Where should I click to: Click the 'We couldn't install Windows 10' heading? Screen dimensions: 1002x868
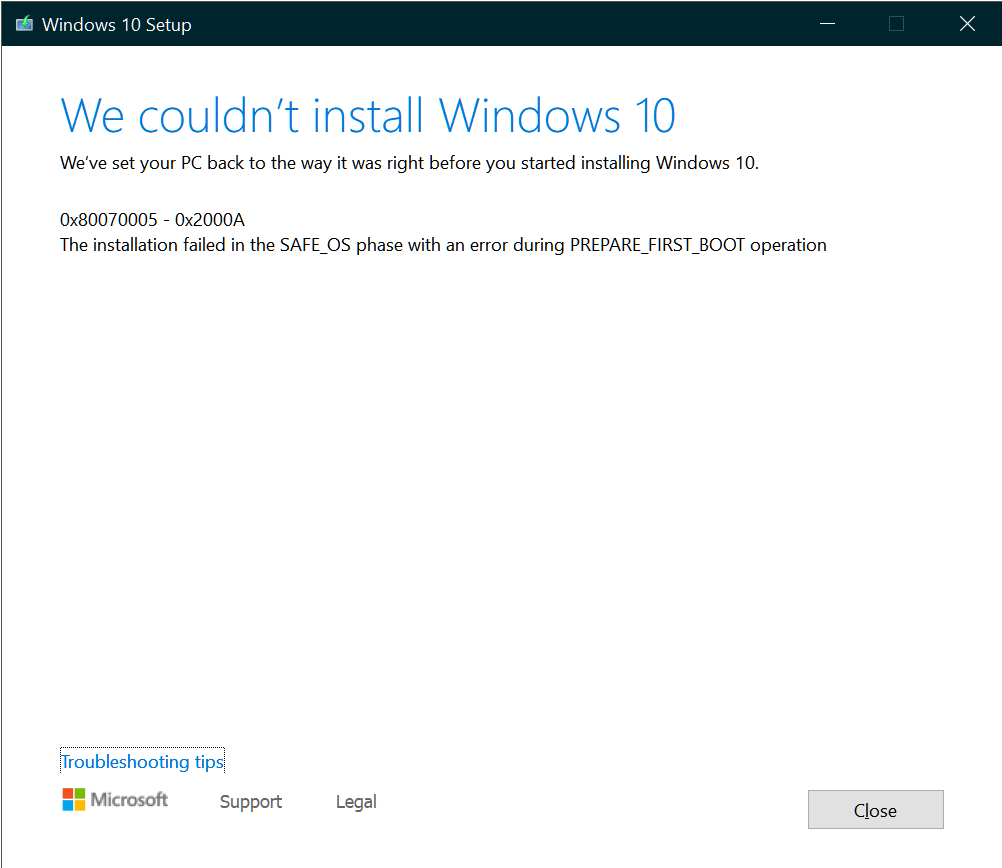(367, 116)
